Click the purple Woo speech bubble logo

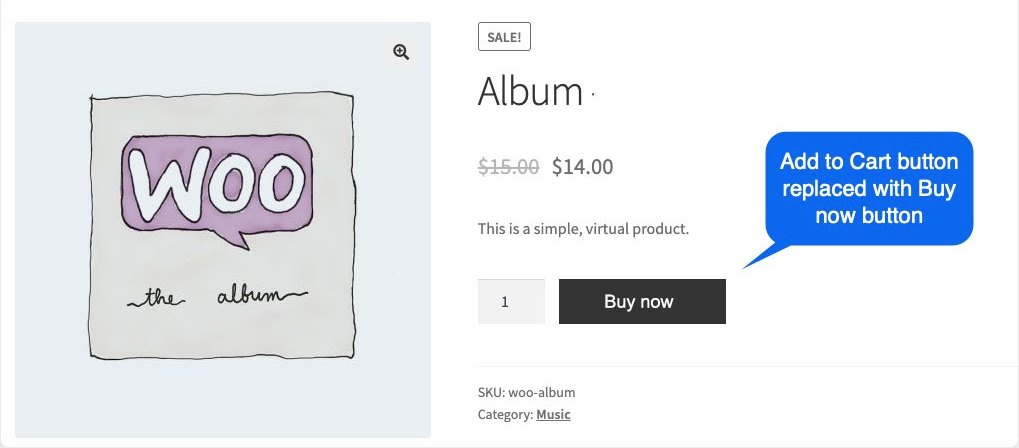(x=216, y=187)
